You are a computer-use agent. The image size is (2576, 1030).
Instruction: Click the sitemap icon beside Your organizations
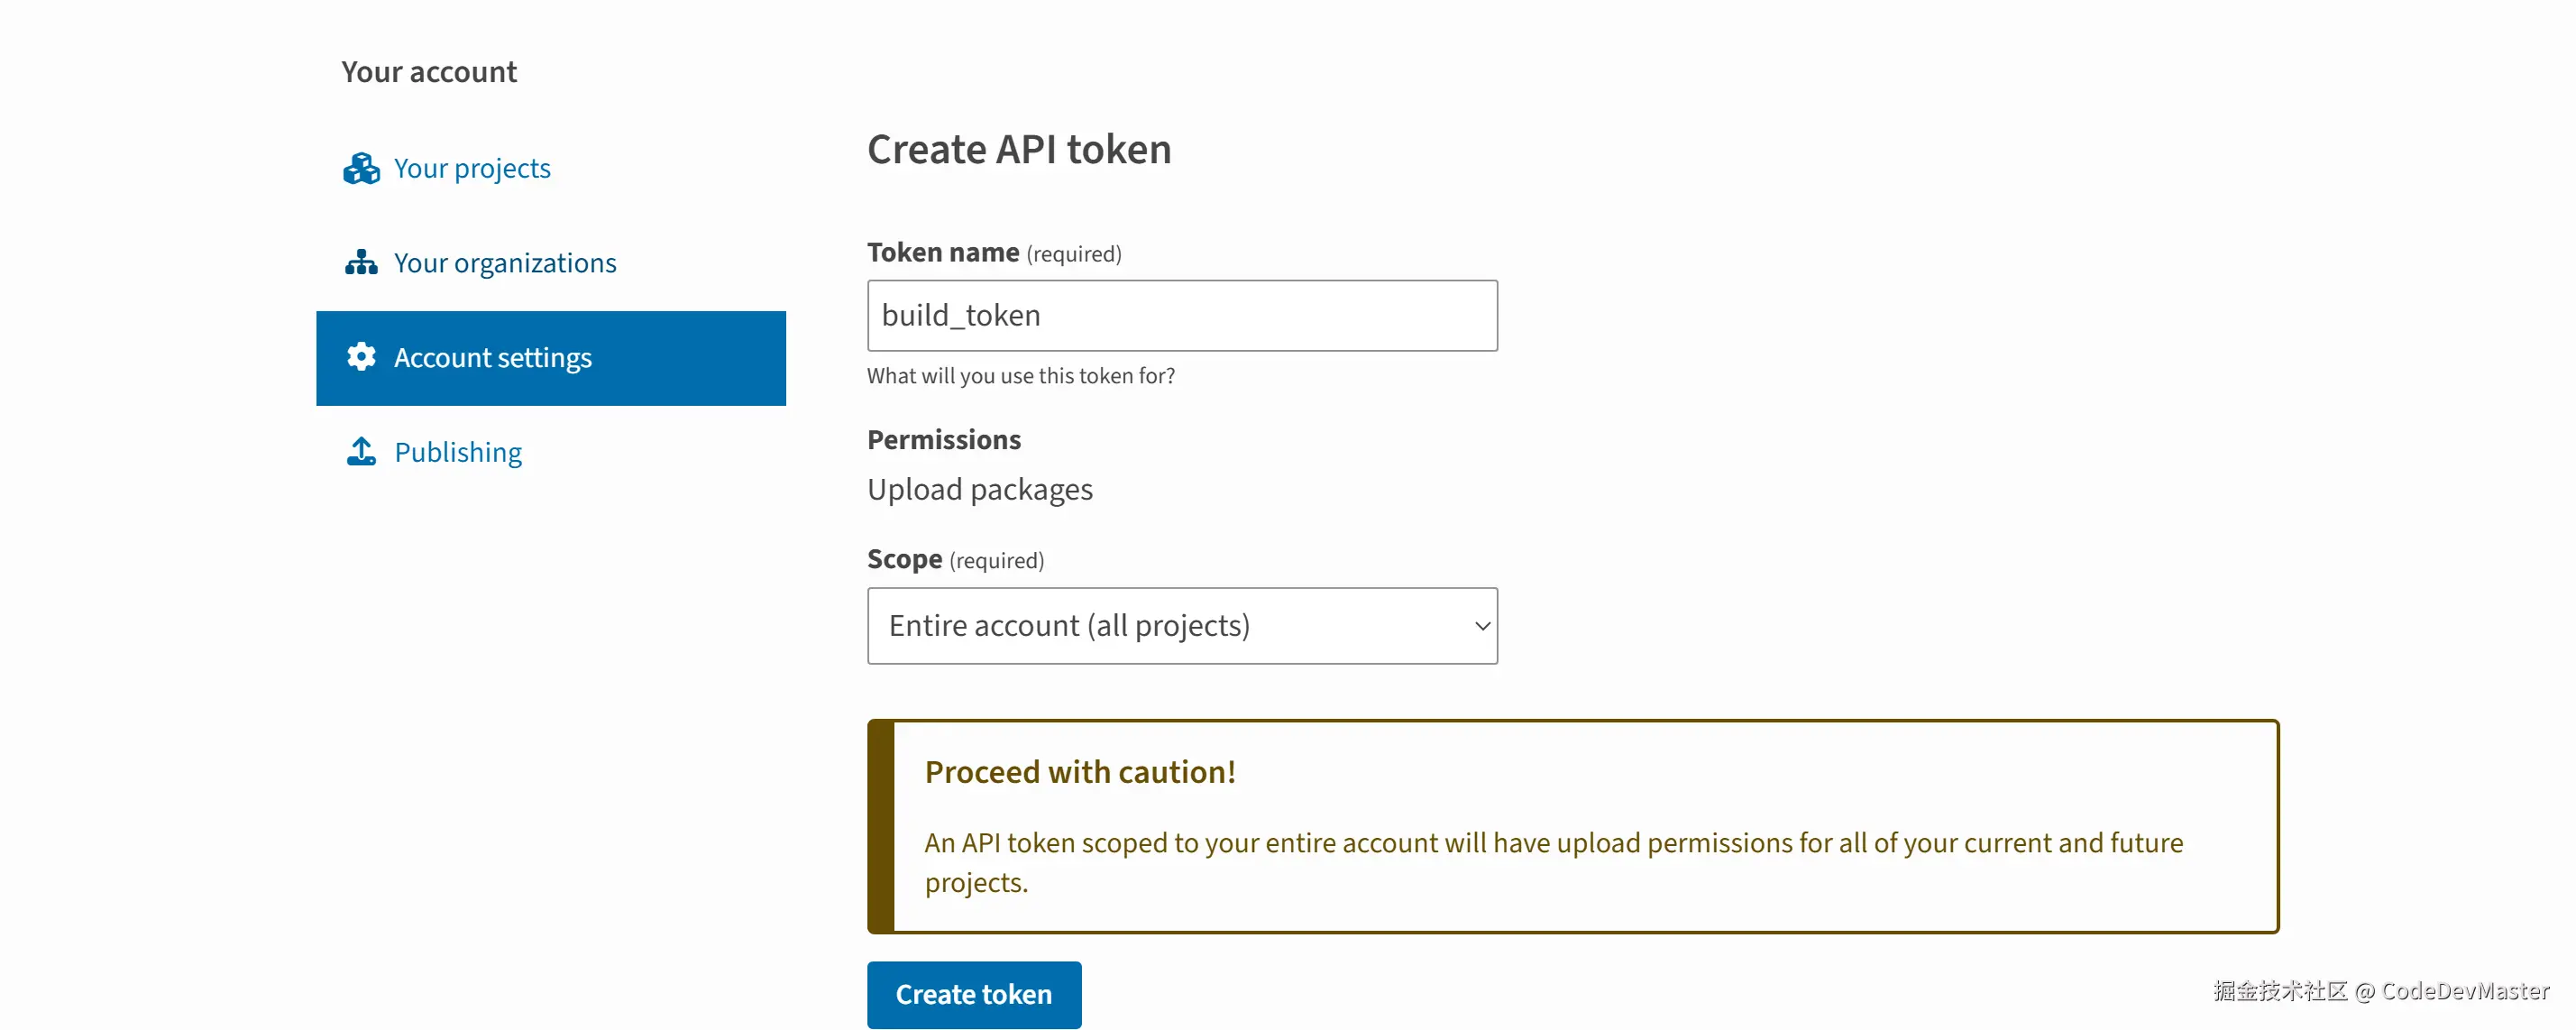361,263
